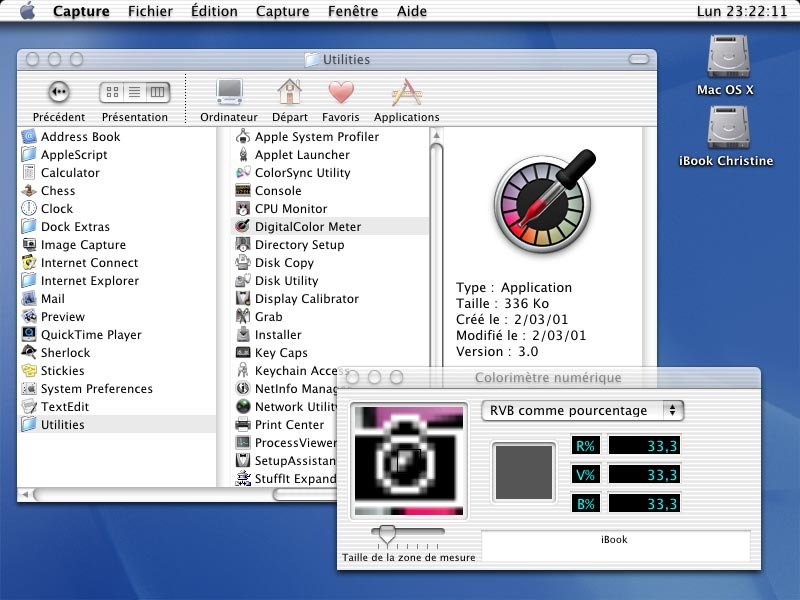The image size is (800, 600).
Task: Click the V% value field 33,3
Action: click(x=644, y=474)
